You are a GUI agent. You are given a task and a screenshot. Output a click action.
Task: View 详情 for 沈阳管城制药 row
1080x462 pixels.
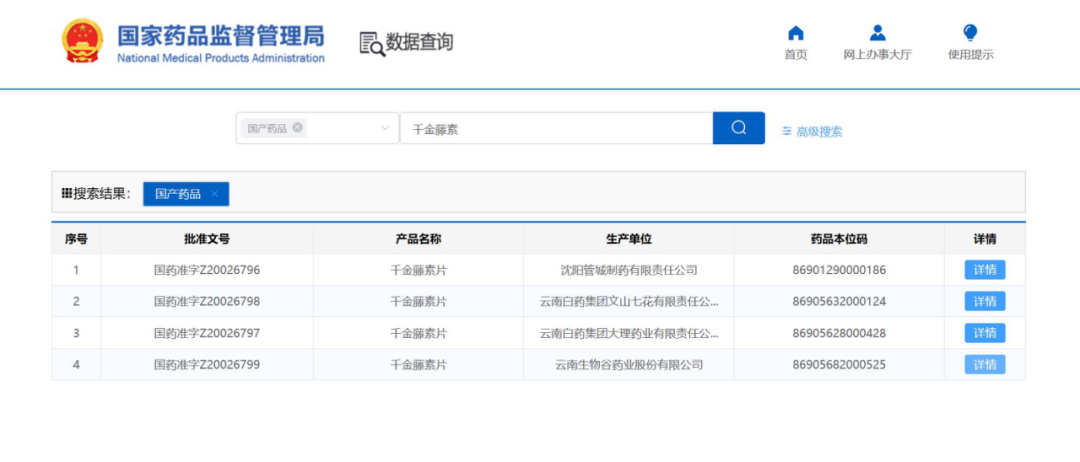[984, 270]
